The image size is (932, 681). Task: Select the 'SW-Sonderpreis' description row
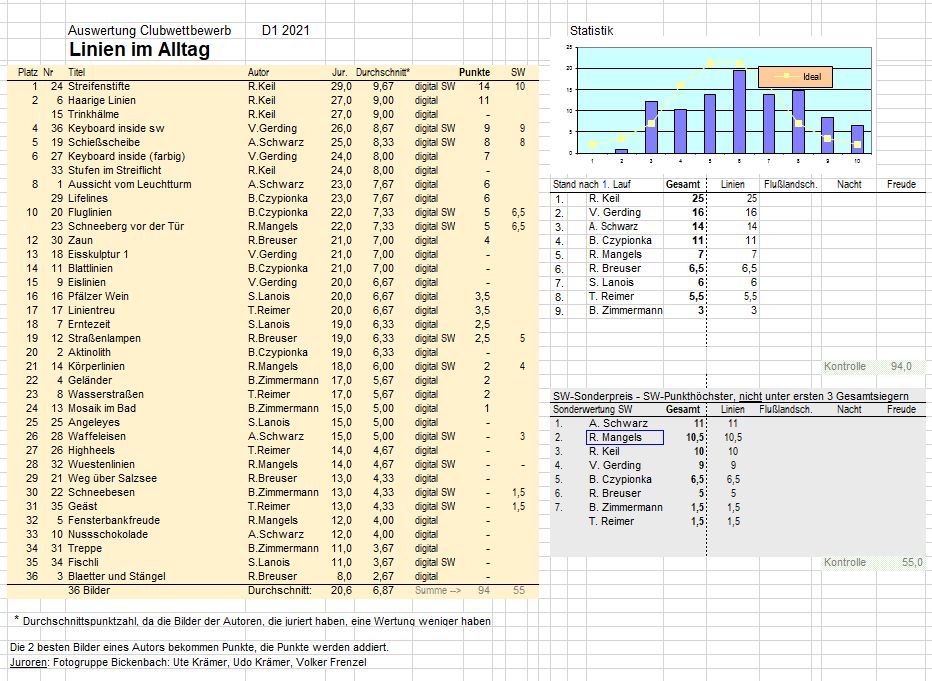731,396
